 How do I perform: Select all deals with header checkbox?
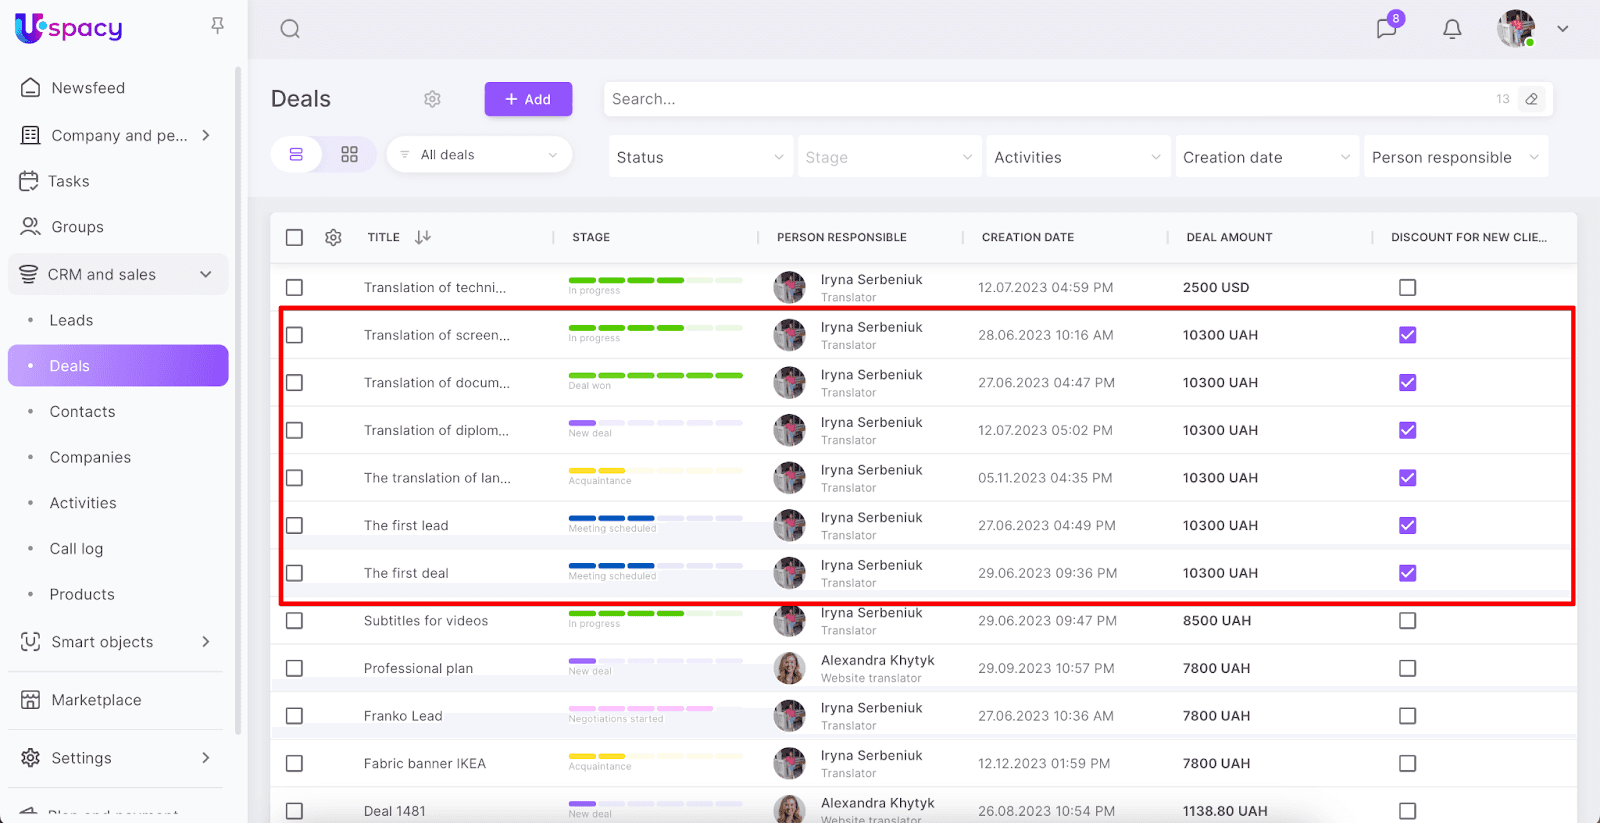tap(294, 237)
